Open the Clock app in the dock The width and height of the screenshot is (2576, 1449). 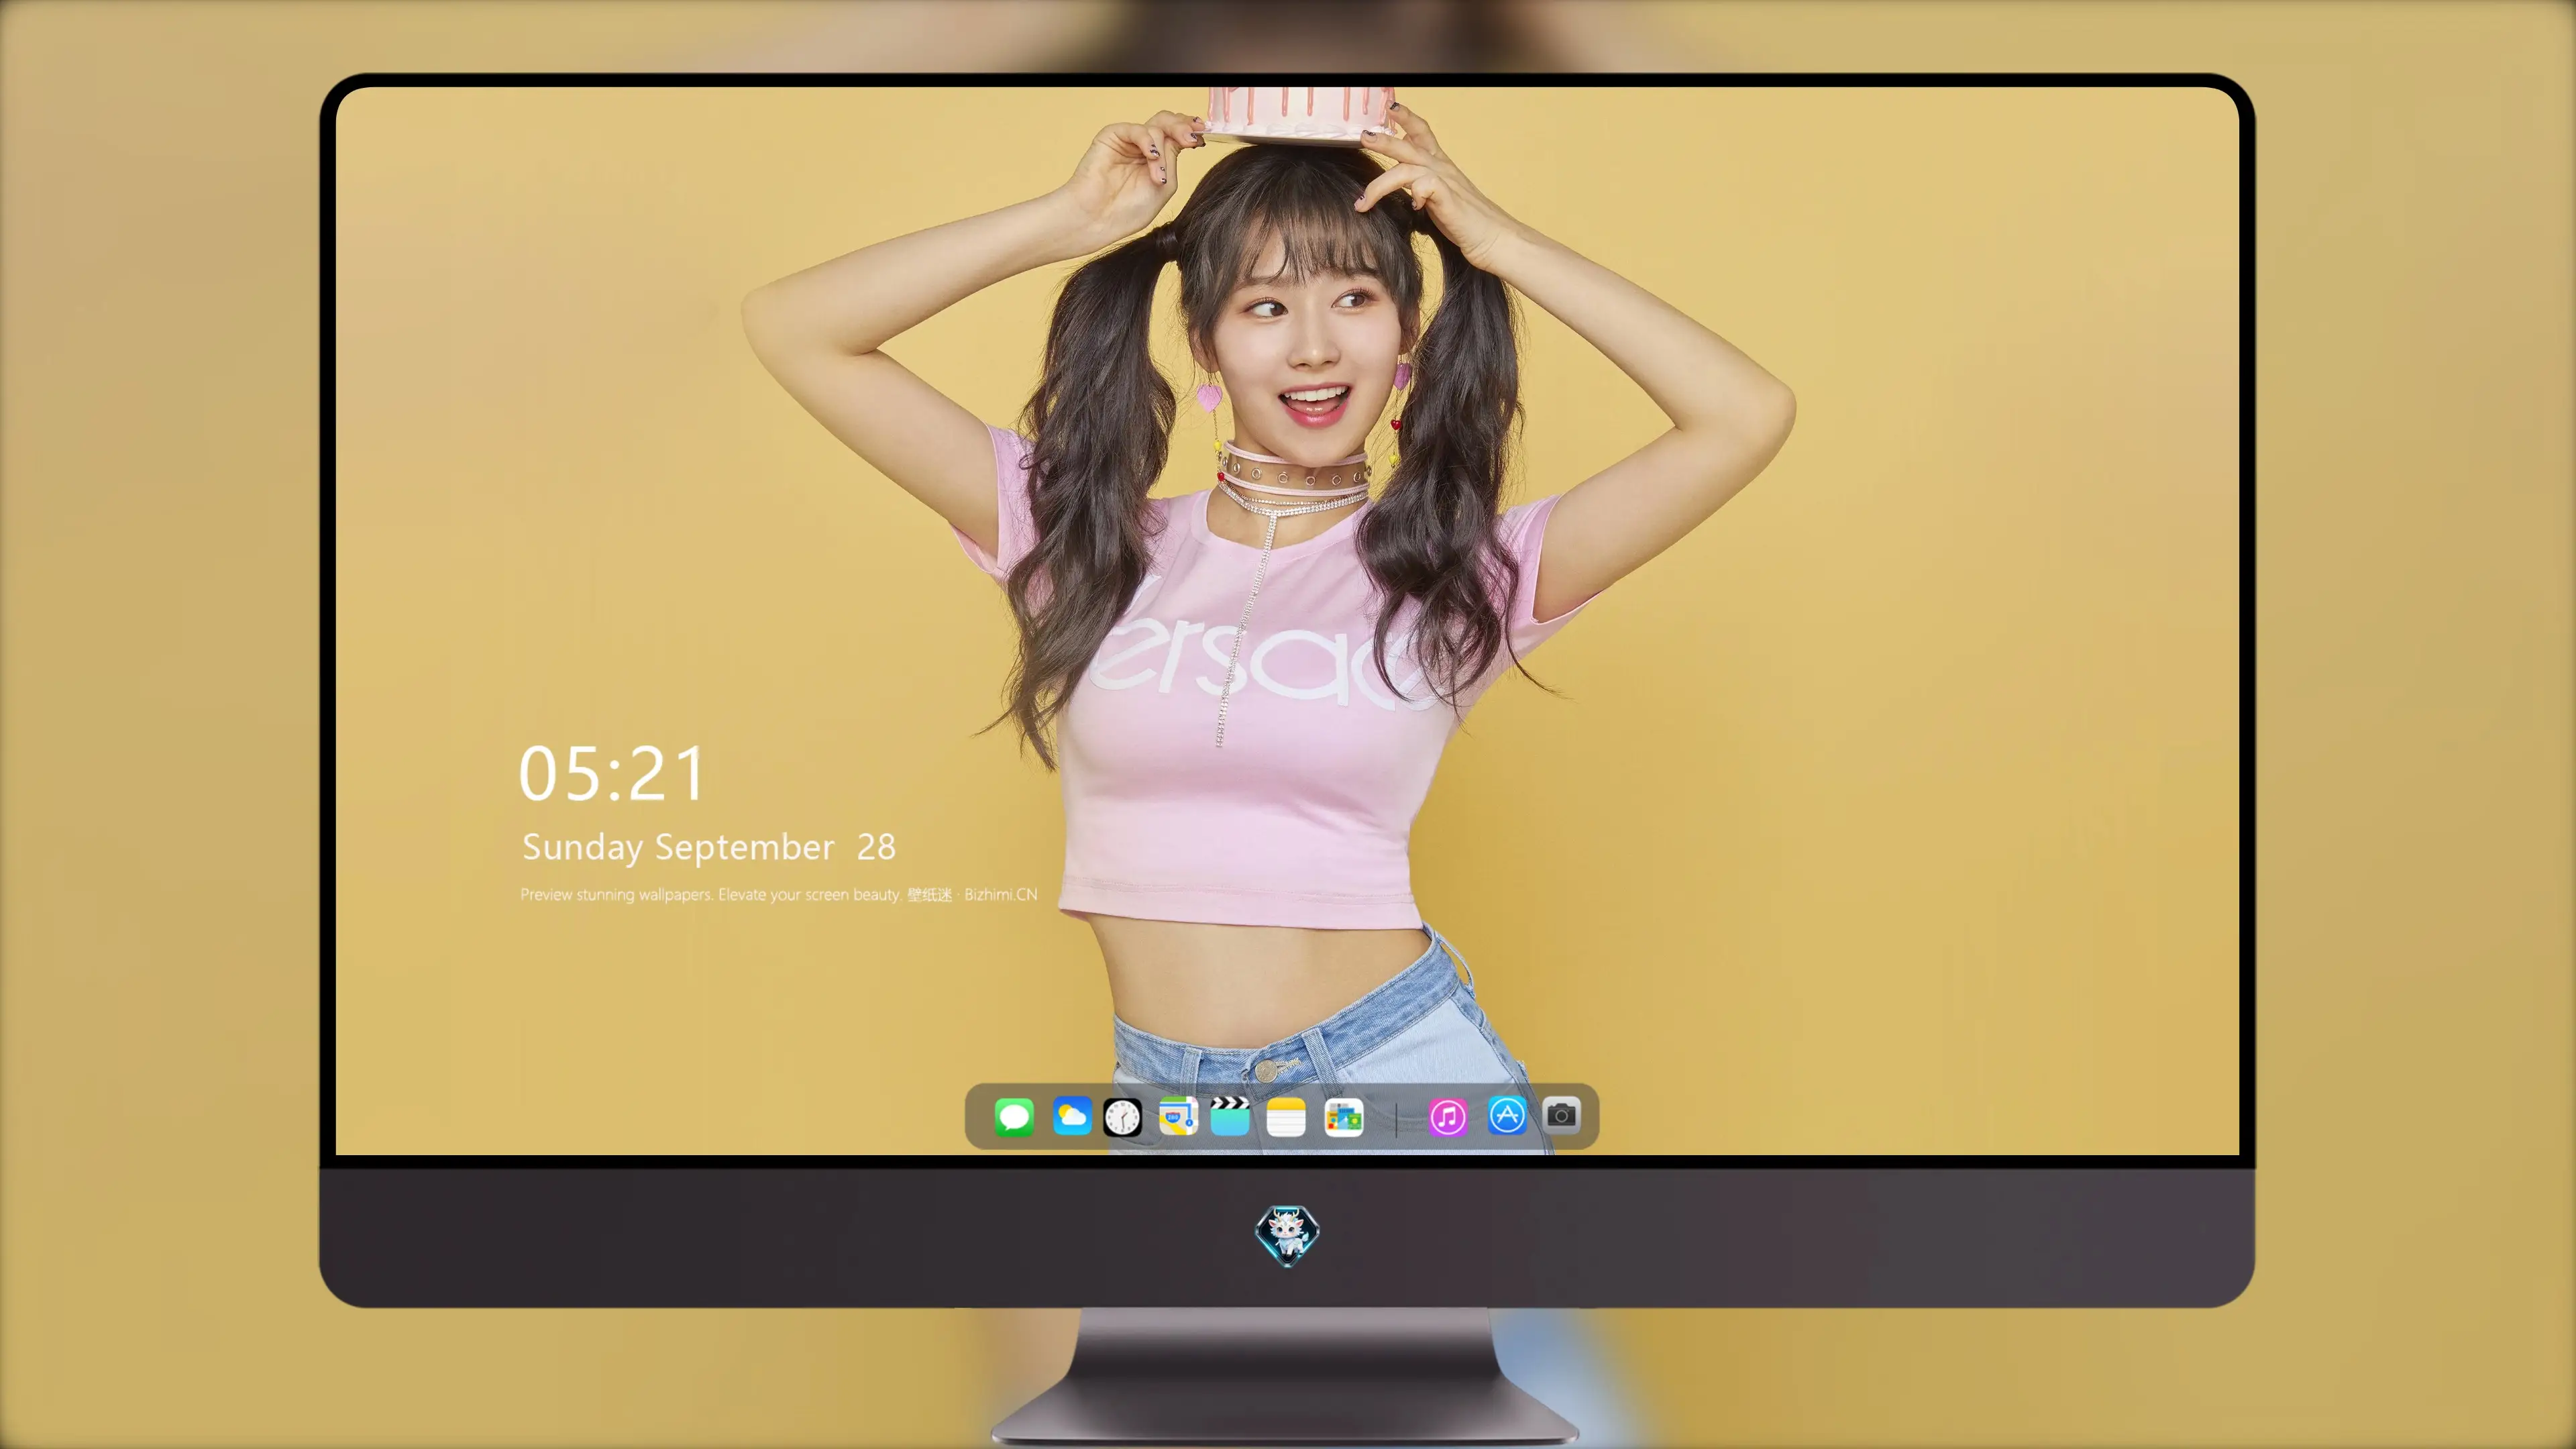(1122, 1117)
